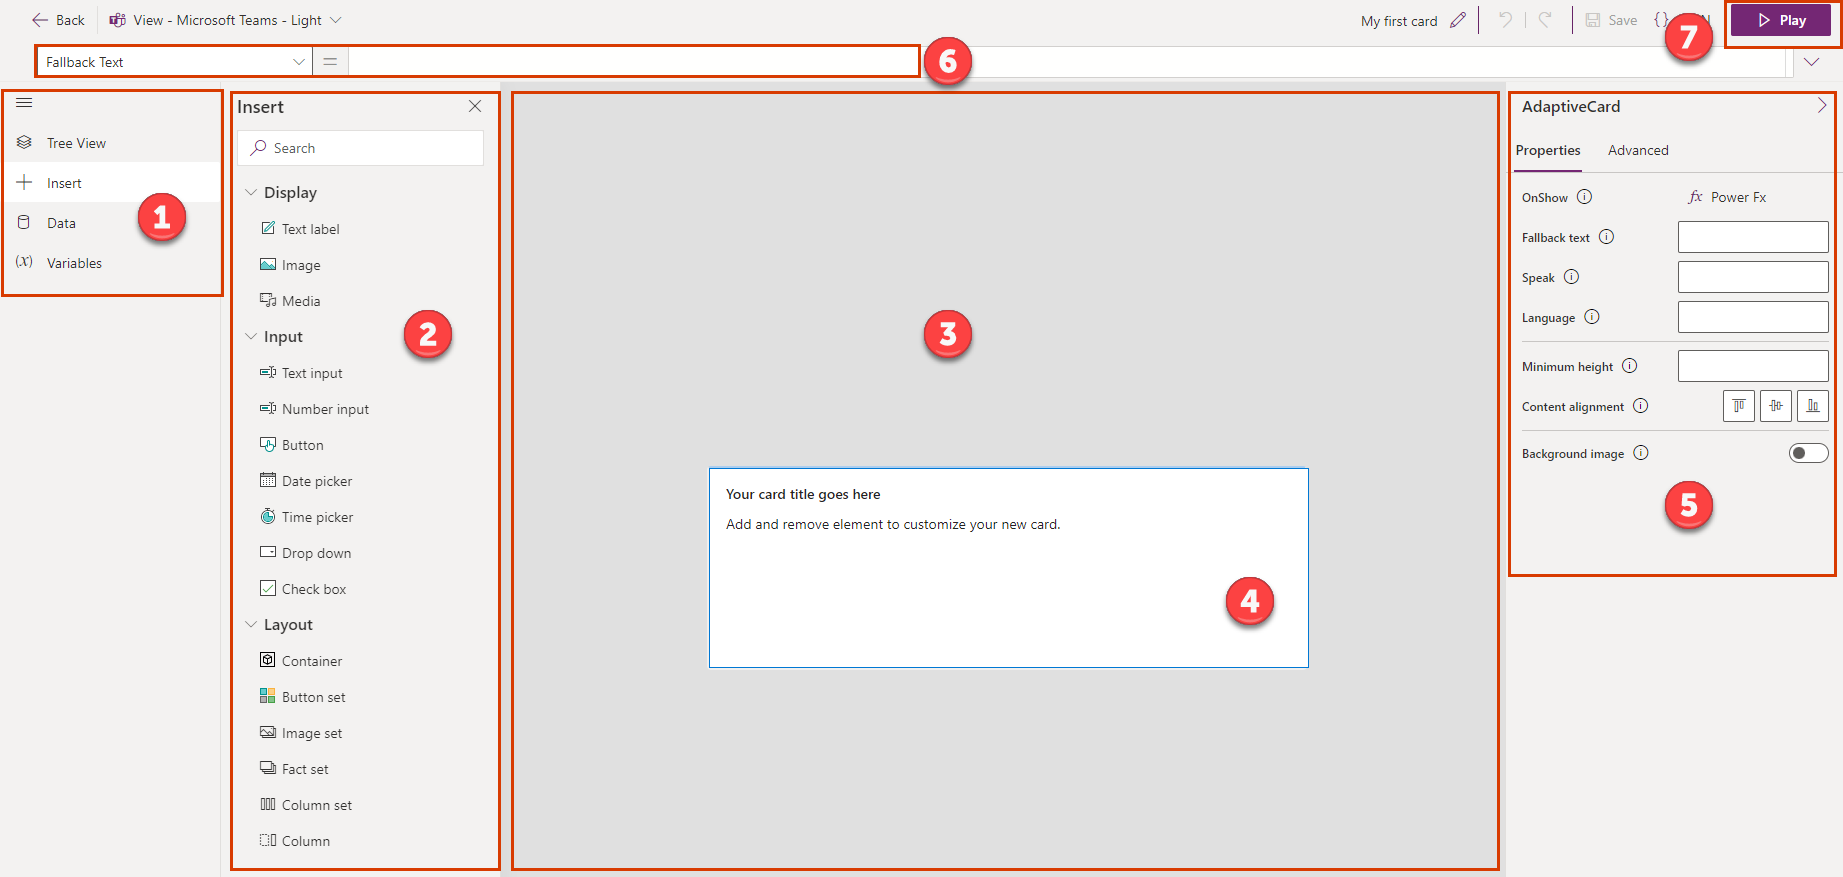Open Data in the sidebar
The height and width of the screenshot is (877, 1843).
click(112, 223)
